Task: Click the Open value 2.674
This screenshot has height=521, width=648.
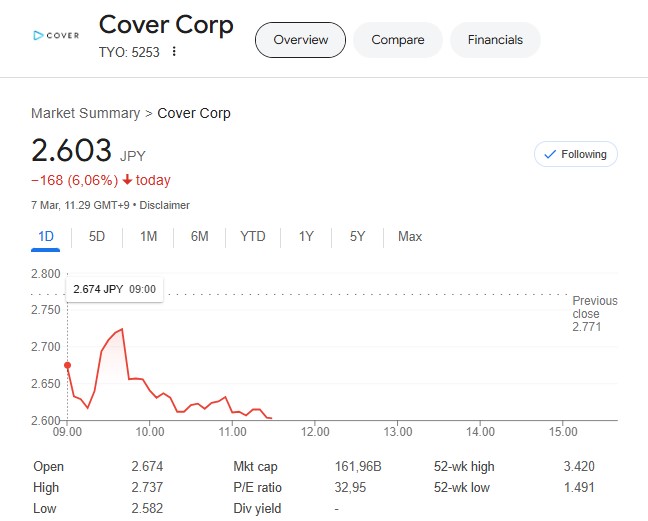Action: 147,466
